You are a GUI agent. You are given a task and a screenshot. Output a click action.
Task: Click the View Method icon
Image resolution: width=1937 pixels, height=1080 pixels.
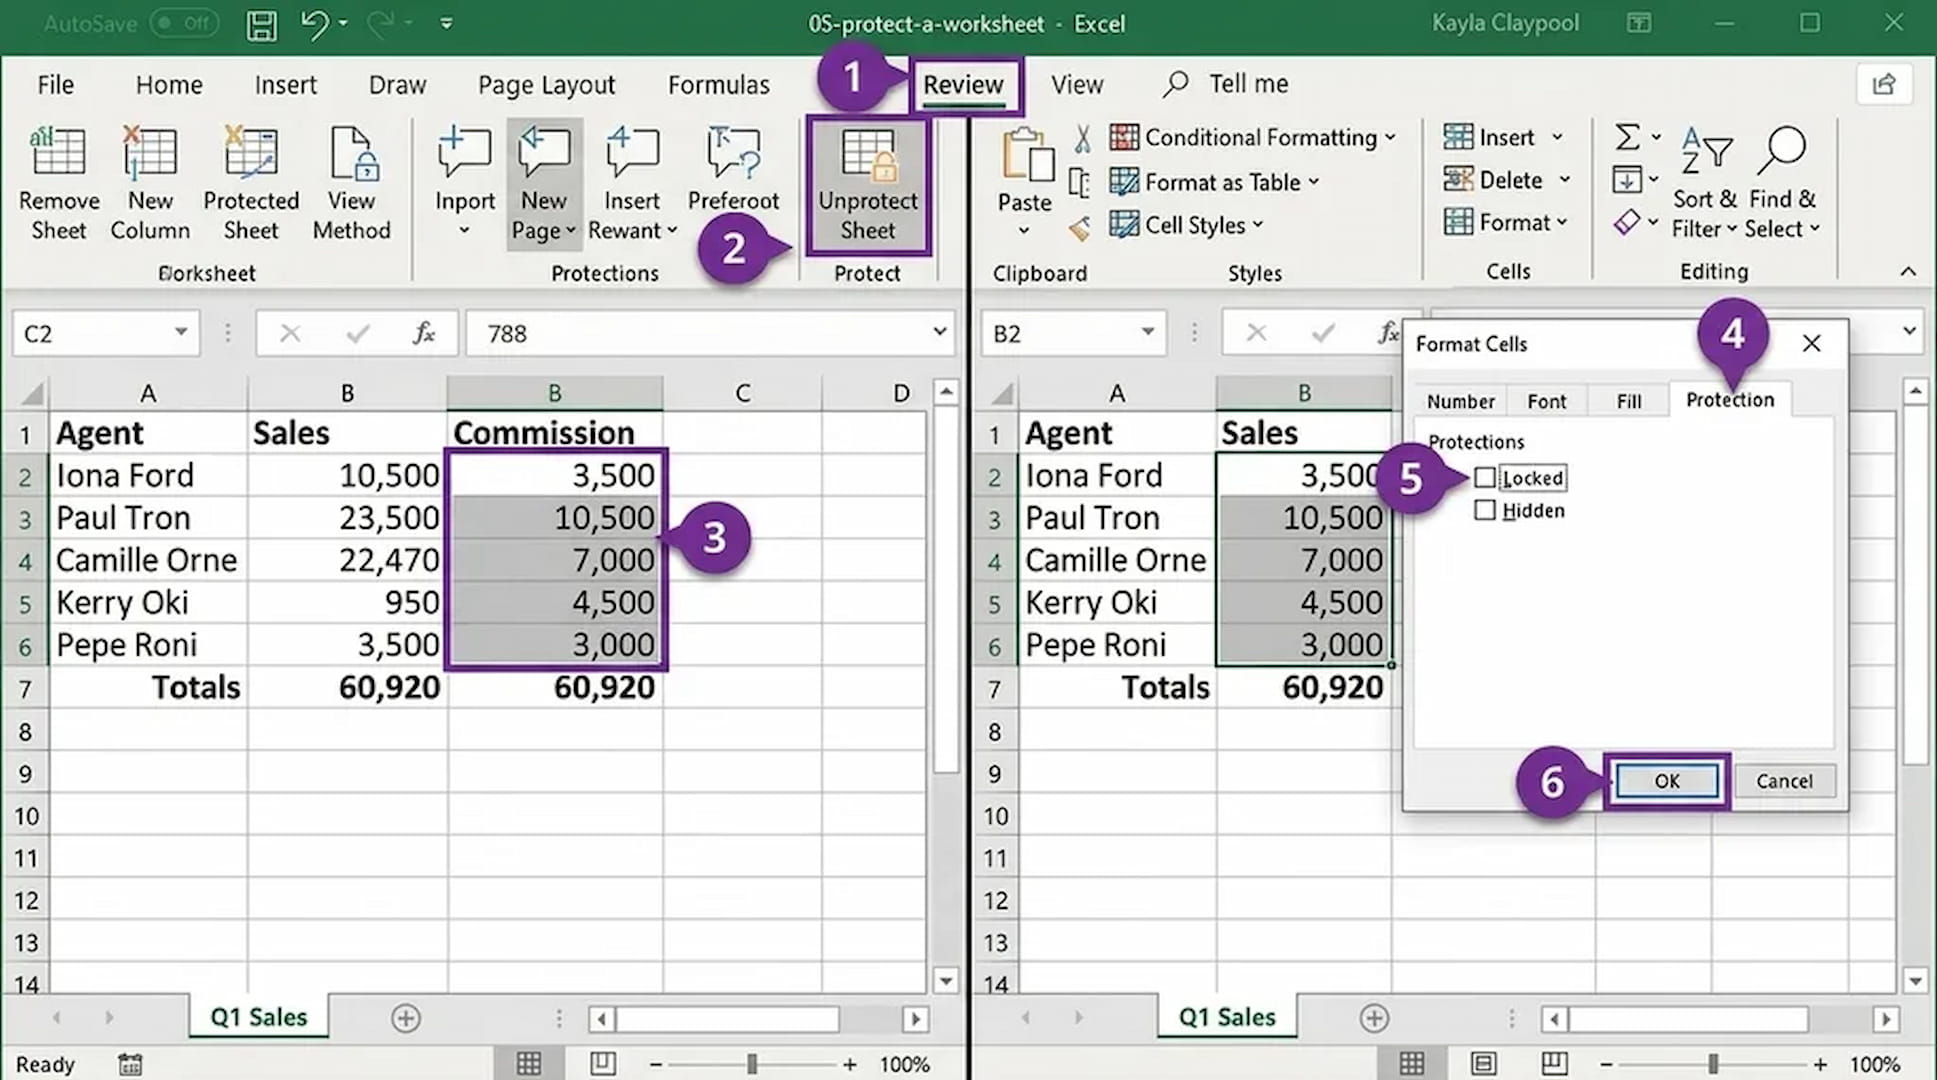point(352,153)
